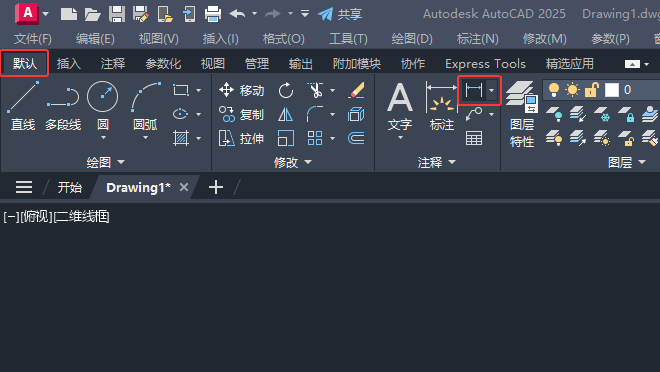Toggle layer on/off lightbulb
Screen dimensions: 660x372
point(554,90)
